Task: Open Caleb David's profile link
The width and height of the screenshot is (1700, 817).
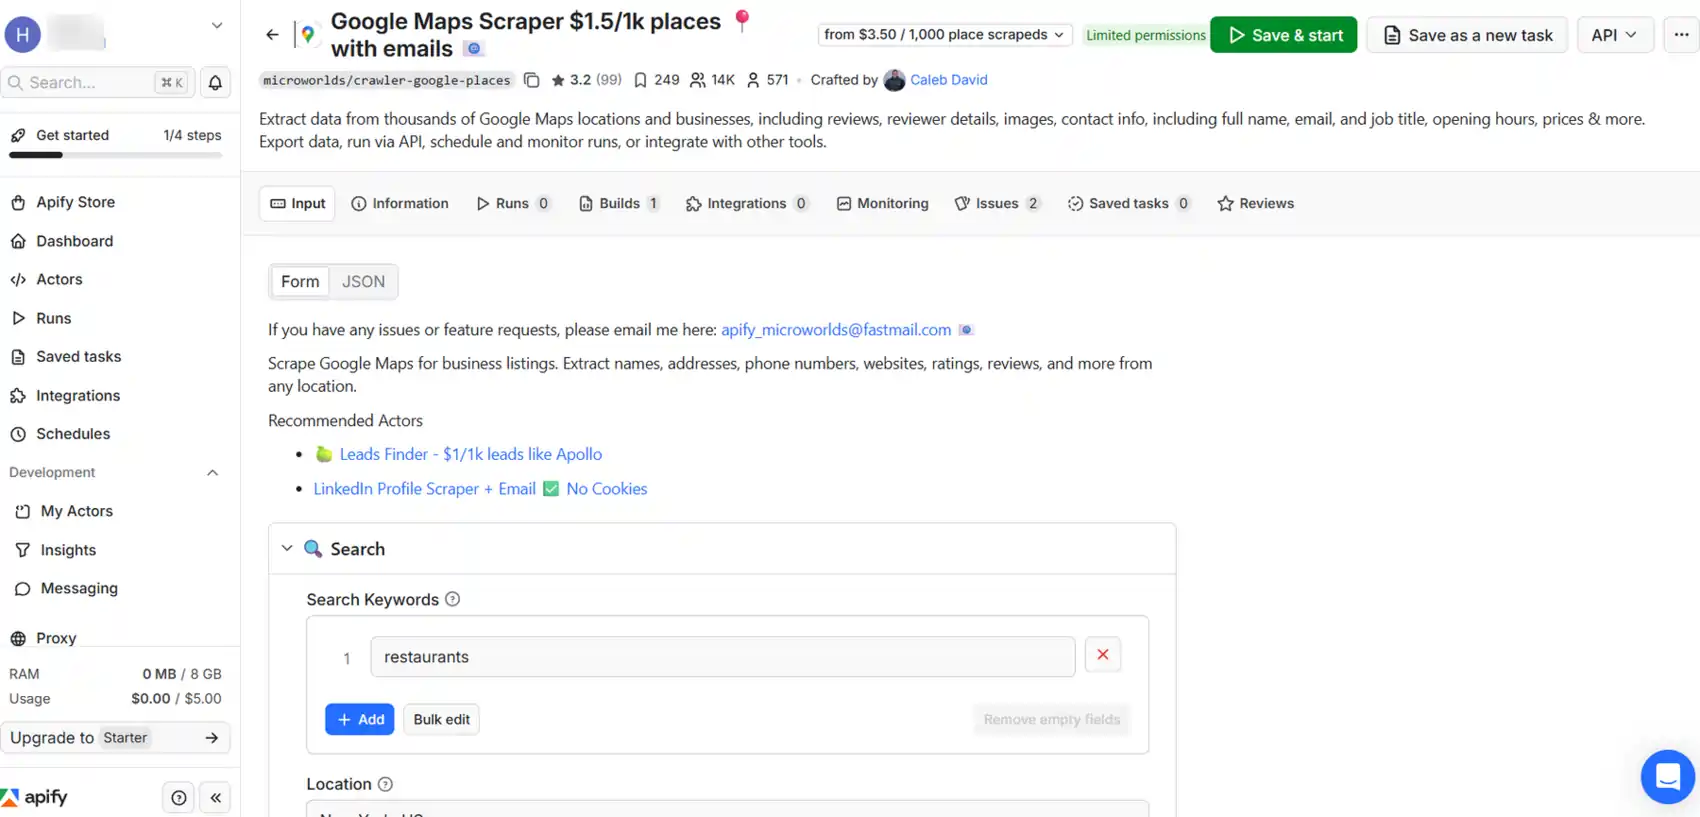Action: click(948, 80)
